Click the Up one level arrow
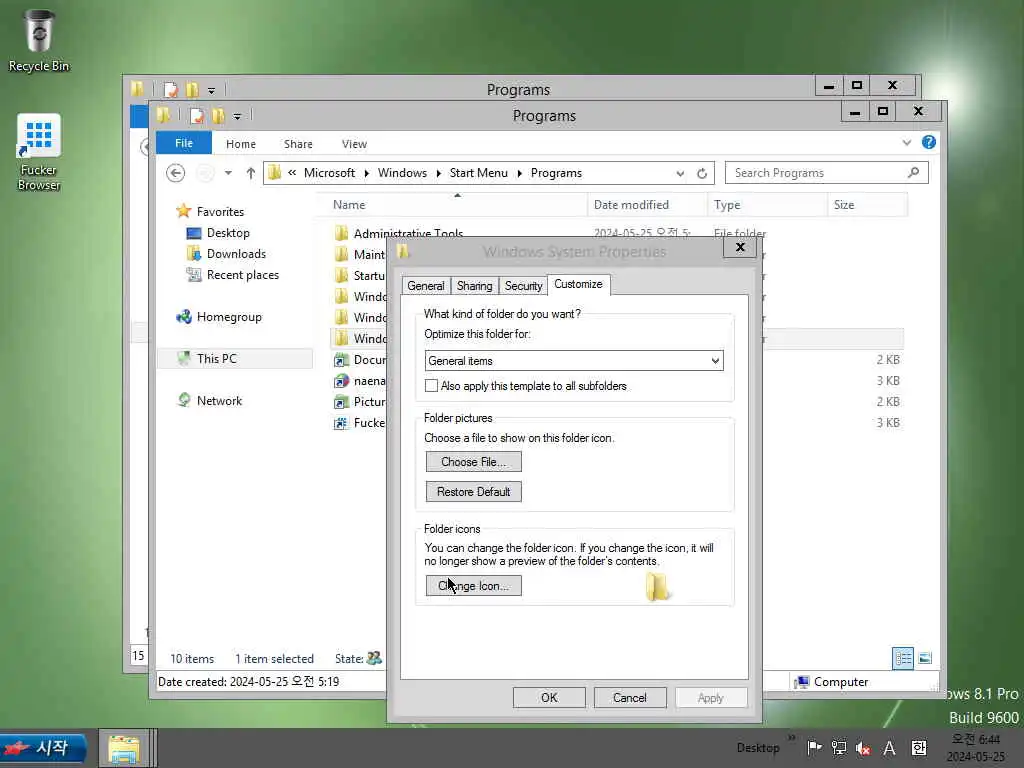 pos(251,173)
